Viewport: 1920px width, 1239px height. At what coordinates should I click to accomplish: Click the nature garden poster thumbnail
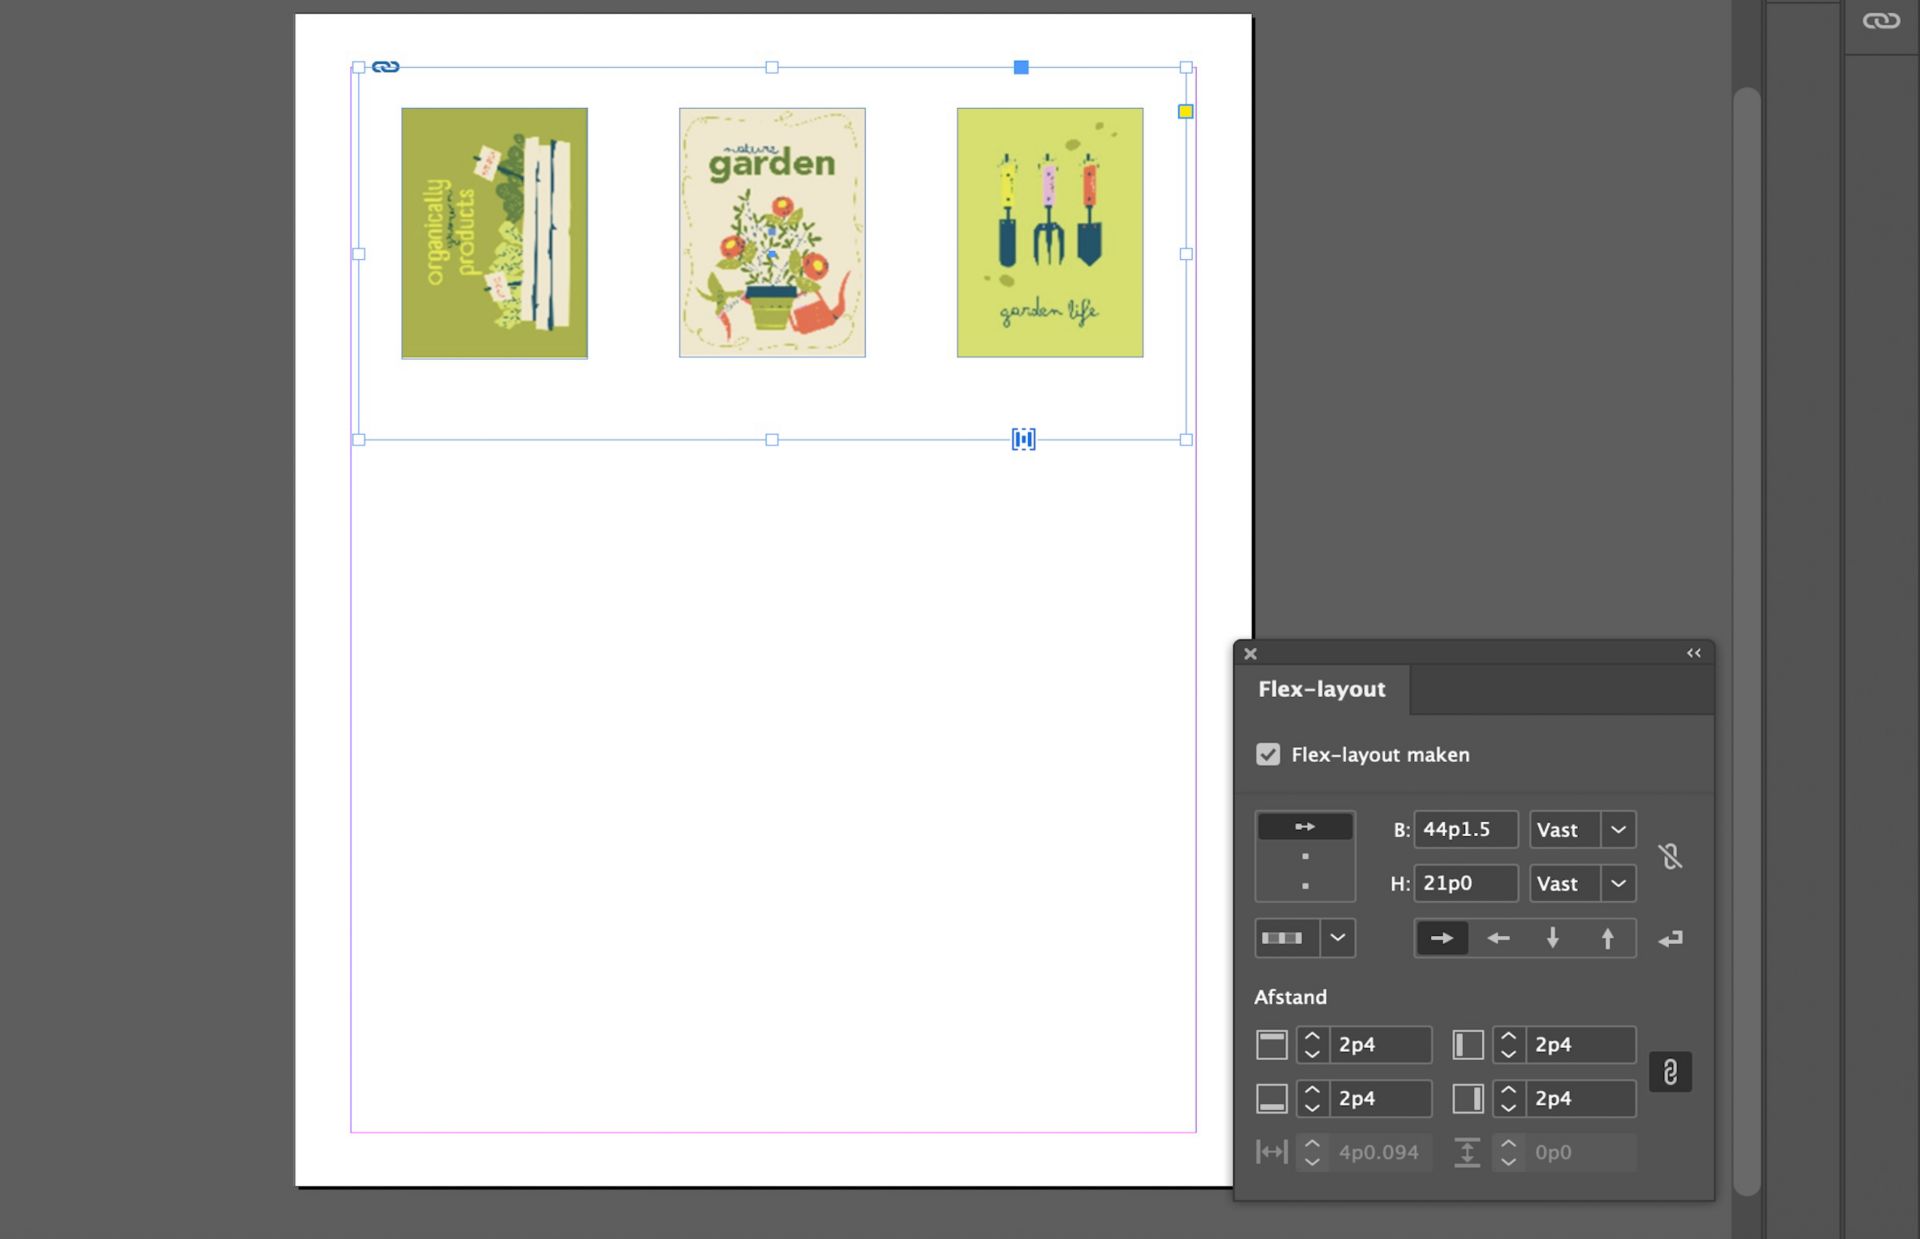[771, 232]
